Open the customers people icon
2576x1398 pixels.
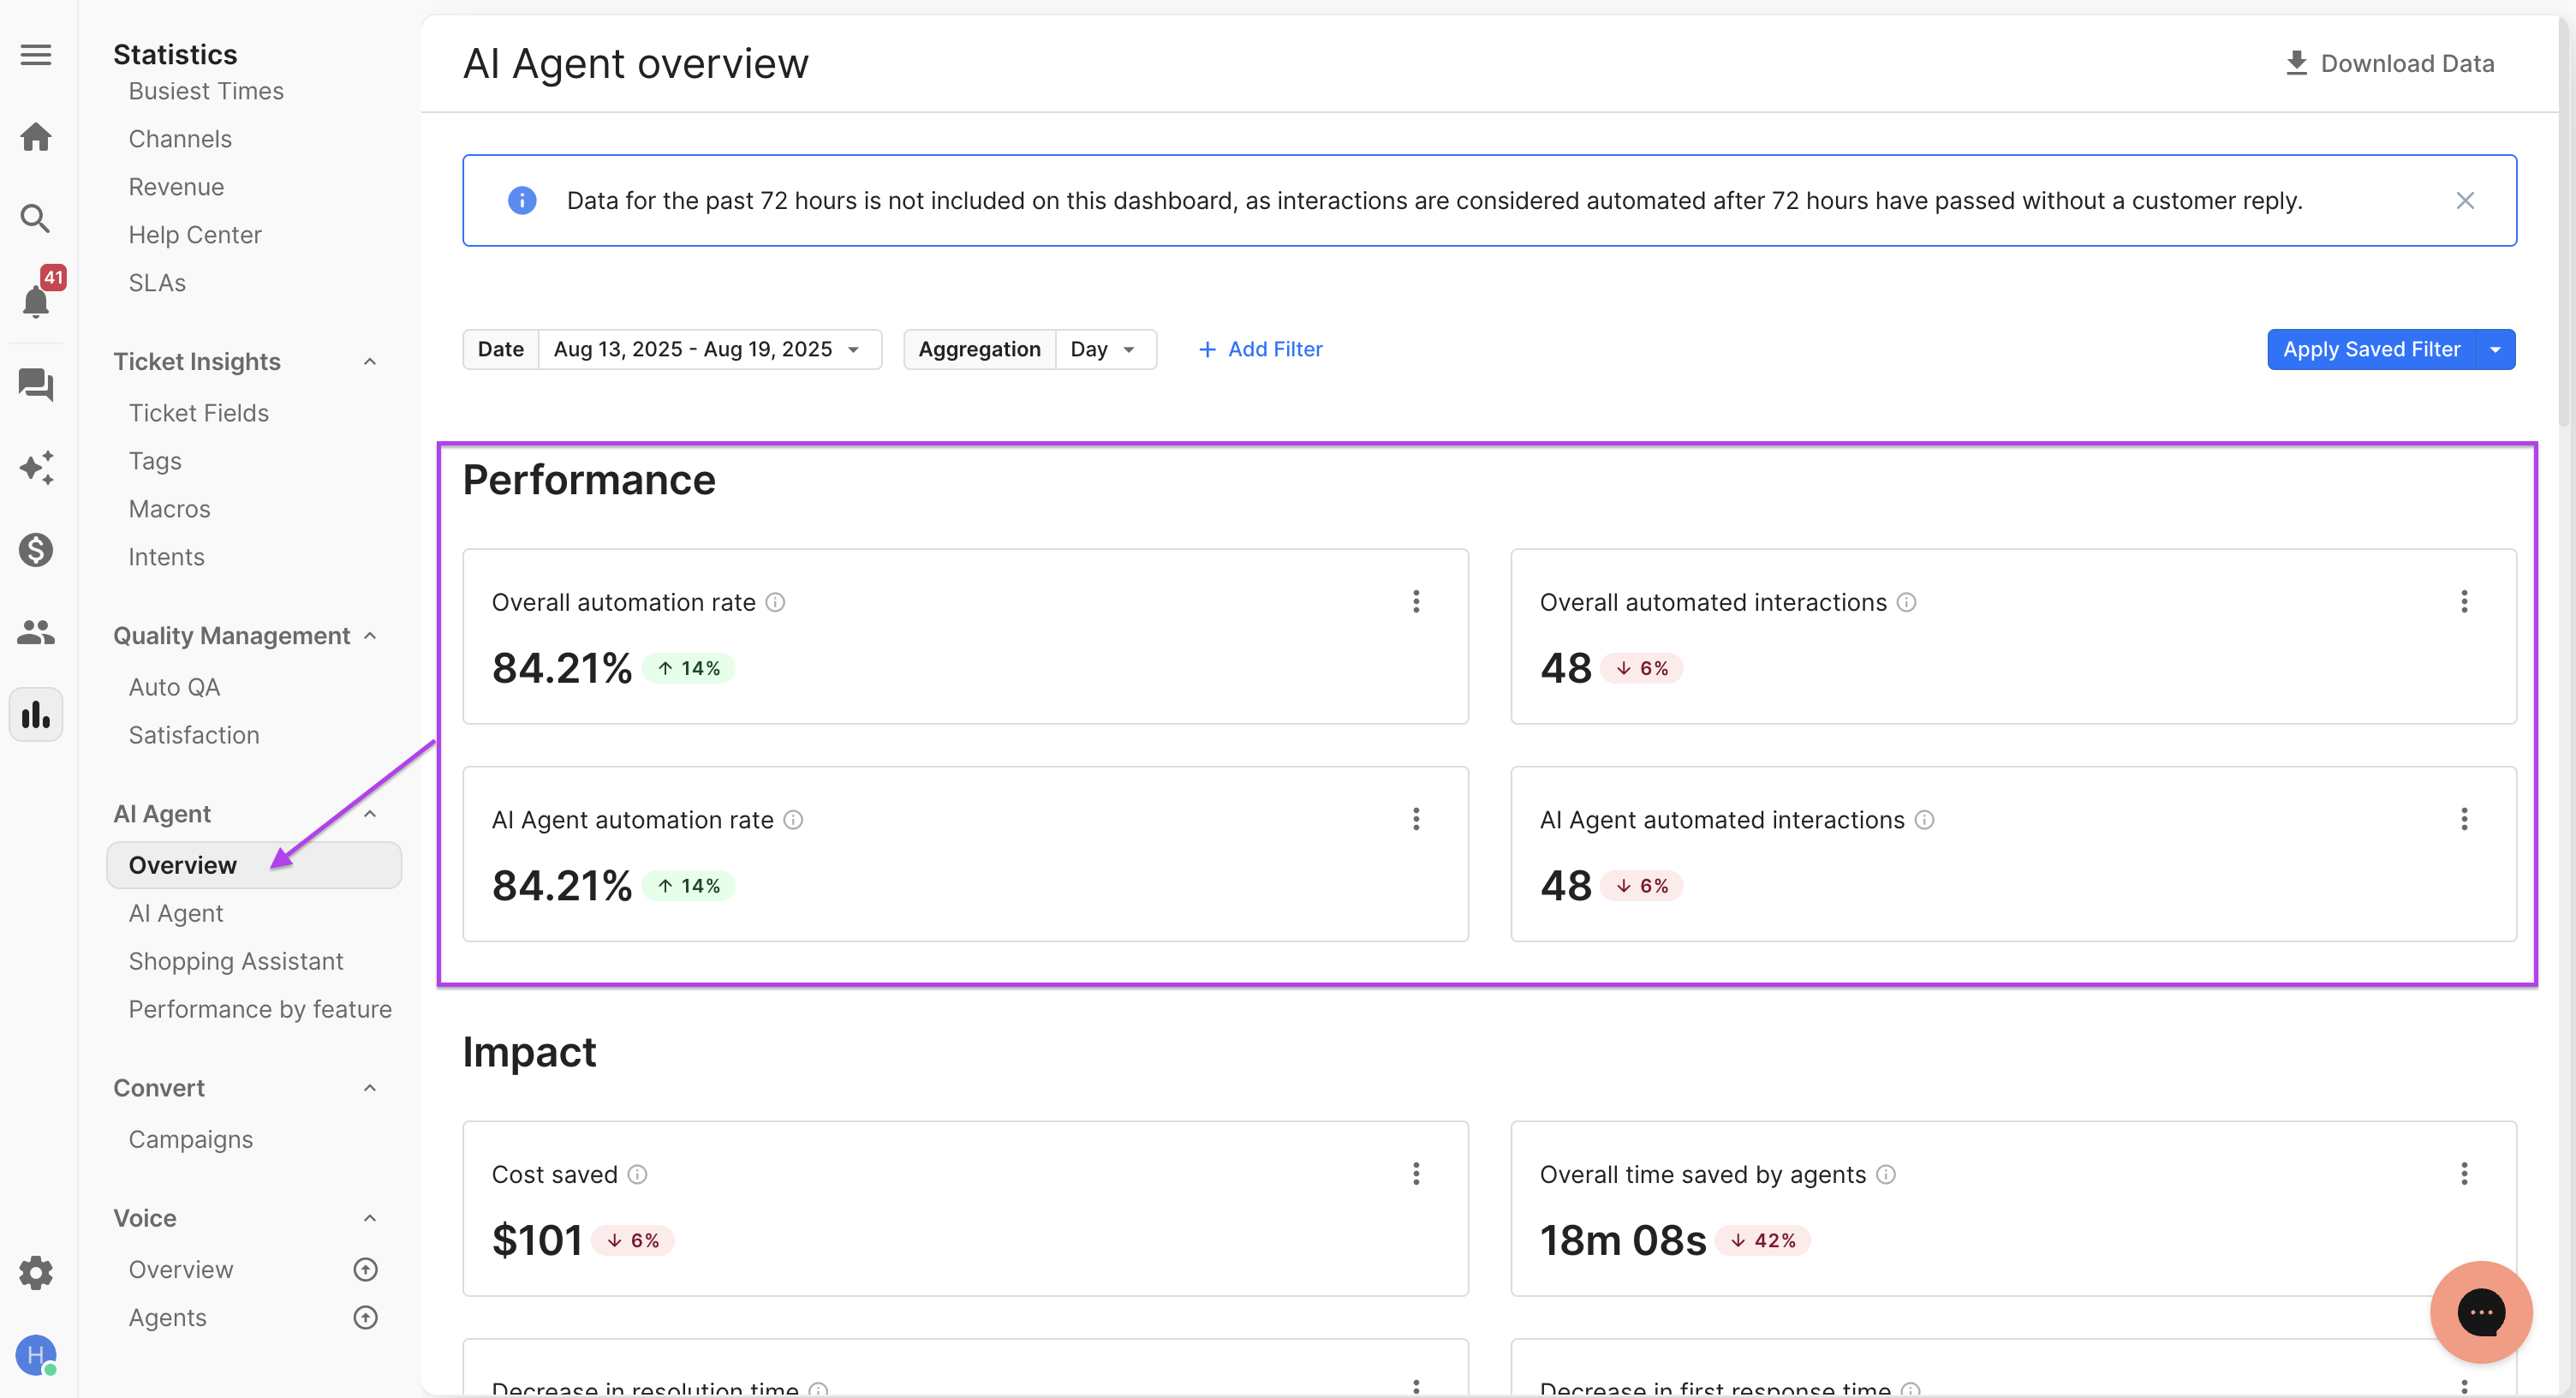tap(36, 632)
